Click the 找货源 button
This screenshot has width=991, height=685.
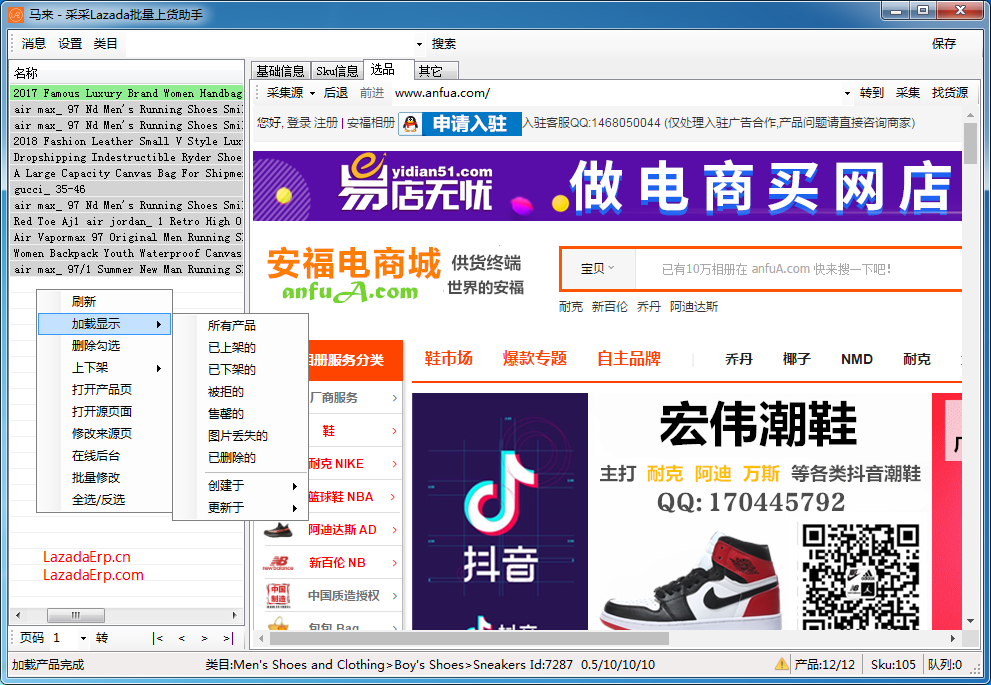click(950, 93)
